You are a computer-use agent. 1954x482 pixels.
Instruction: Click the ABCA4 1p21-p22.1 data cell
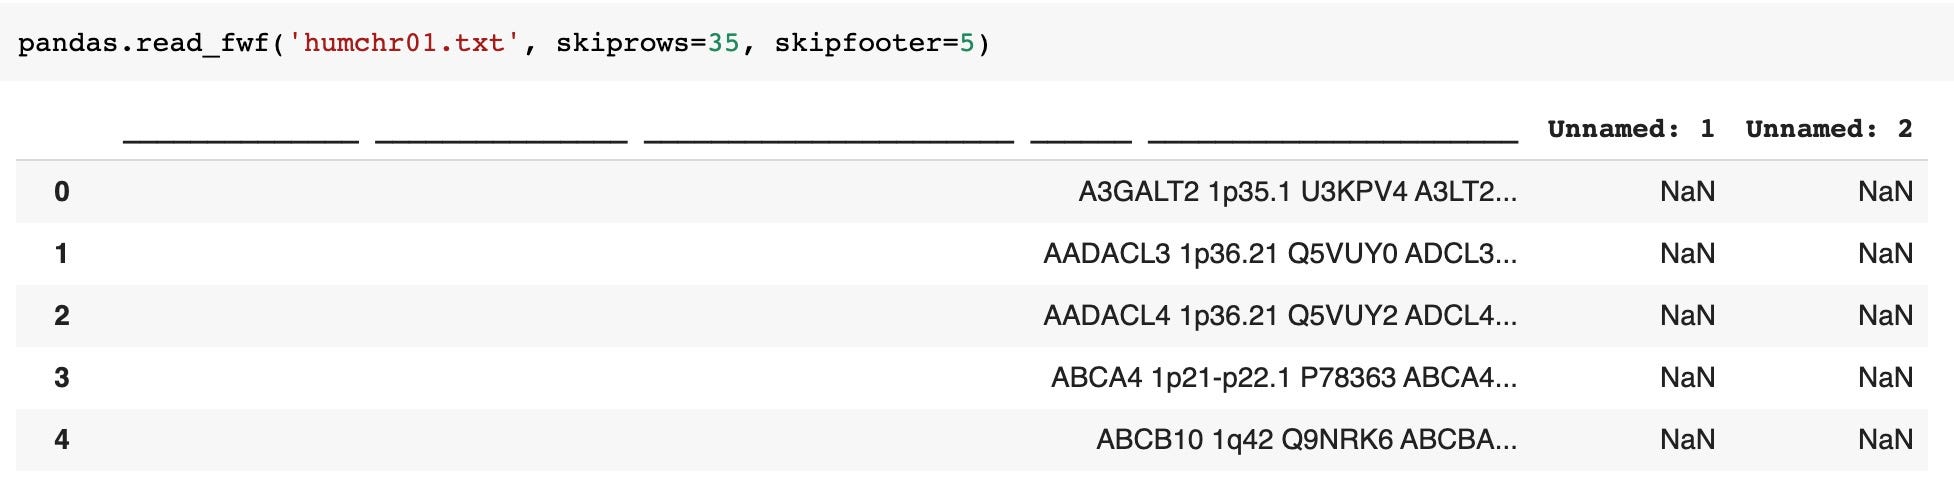(x=1283, y=378)
